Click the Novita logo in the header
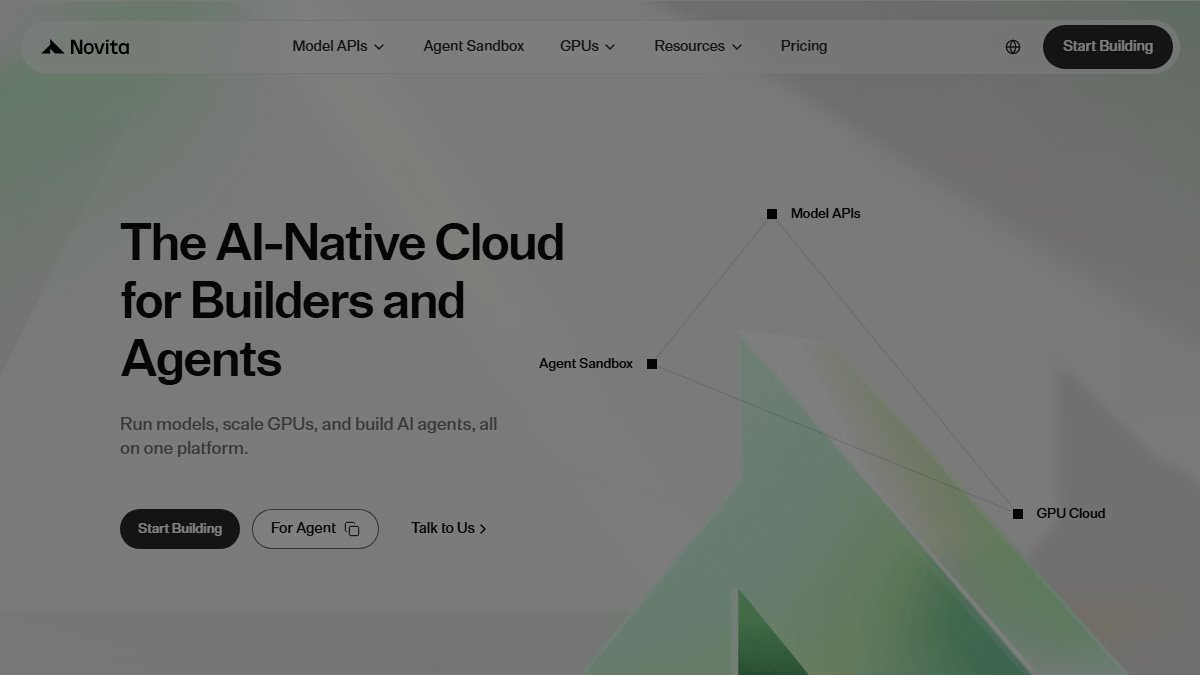 85,47
